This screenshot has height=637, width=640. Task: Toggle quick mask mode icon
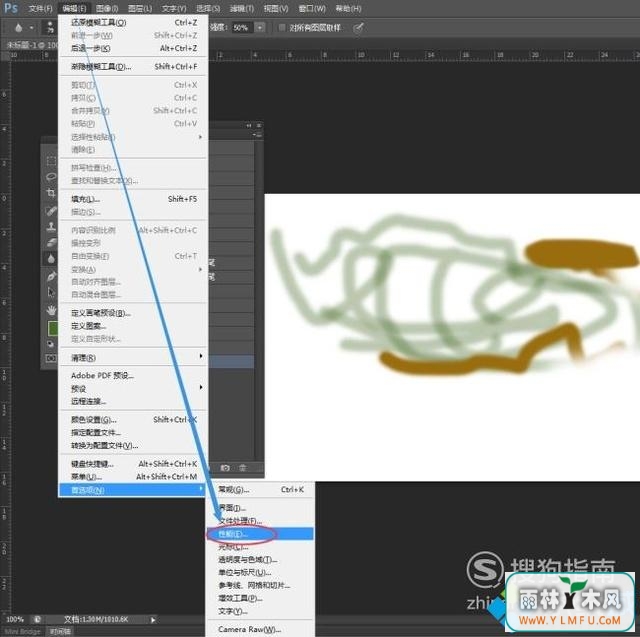(x=51, y=358)
